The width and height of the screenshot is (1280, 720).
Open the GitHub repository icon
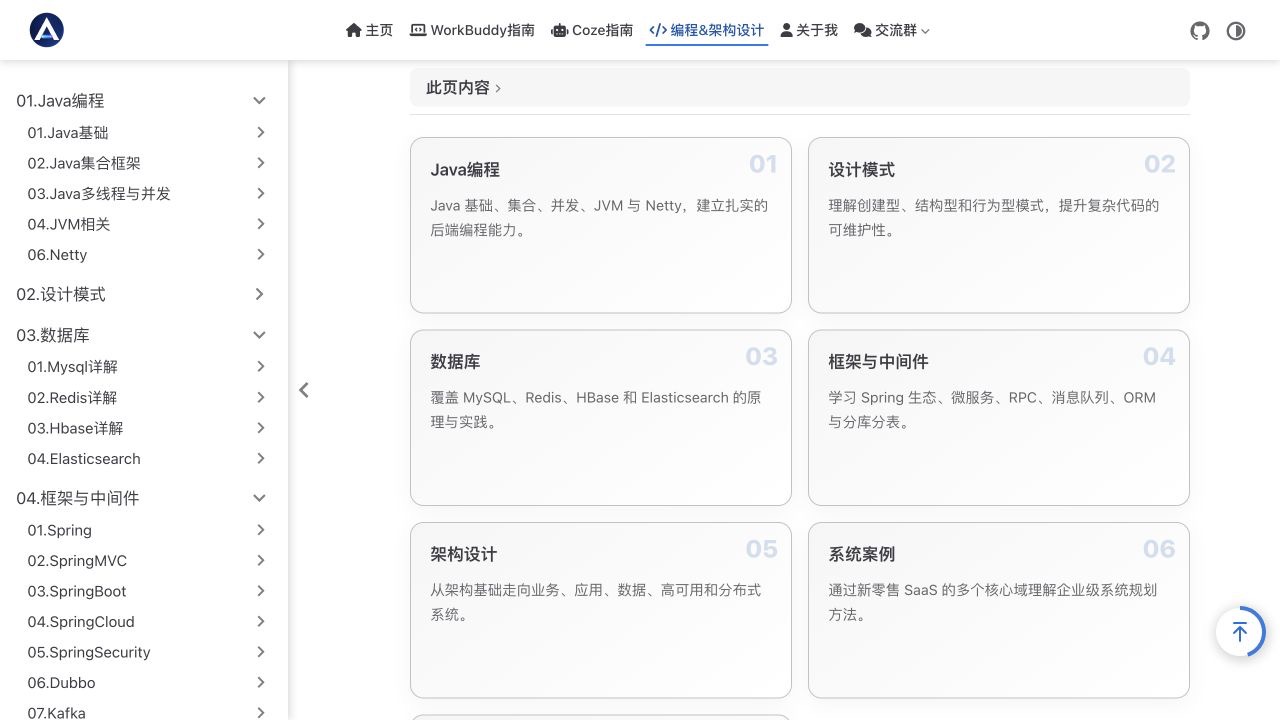click(x=1200, y=31)
